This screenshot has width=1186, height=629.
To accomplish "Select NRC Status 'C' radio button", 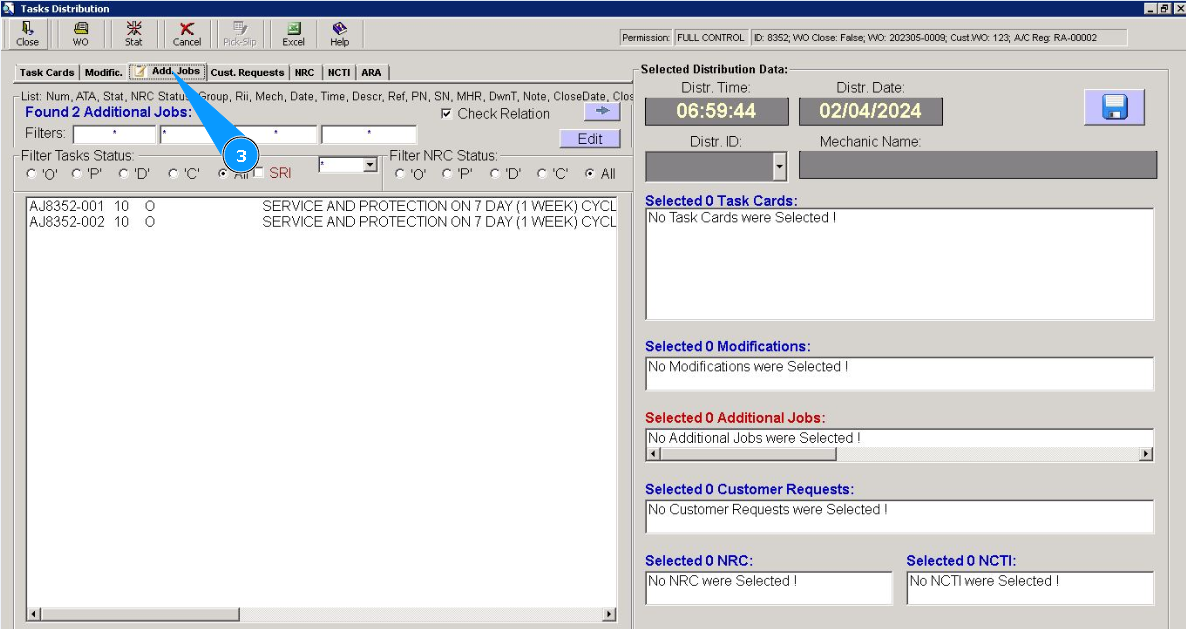I will (x=542, y=174).
